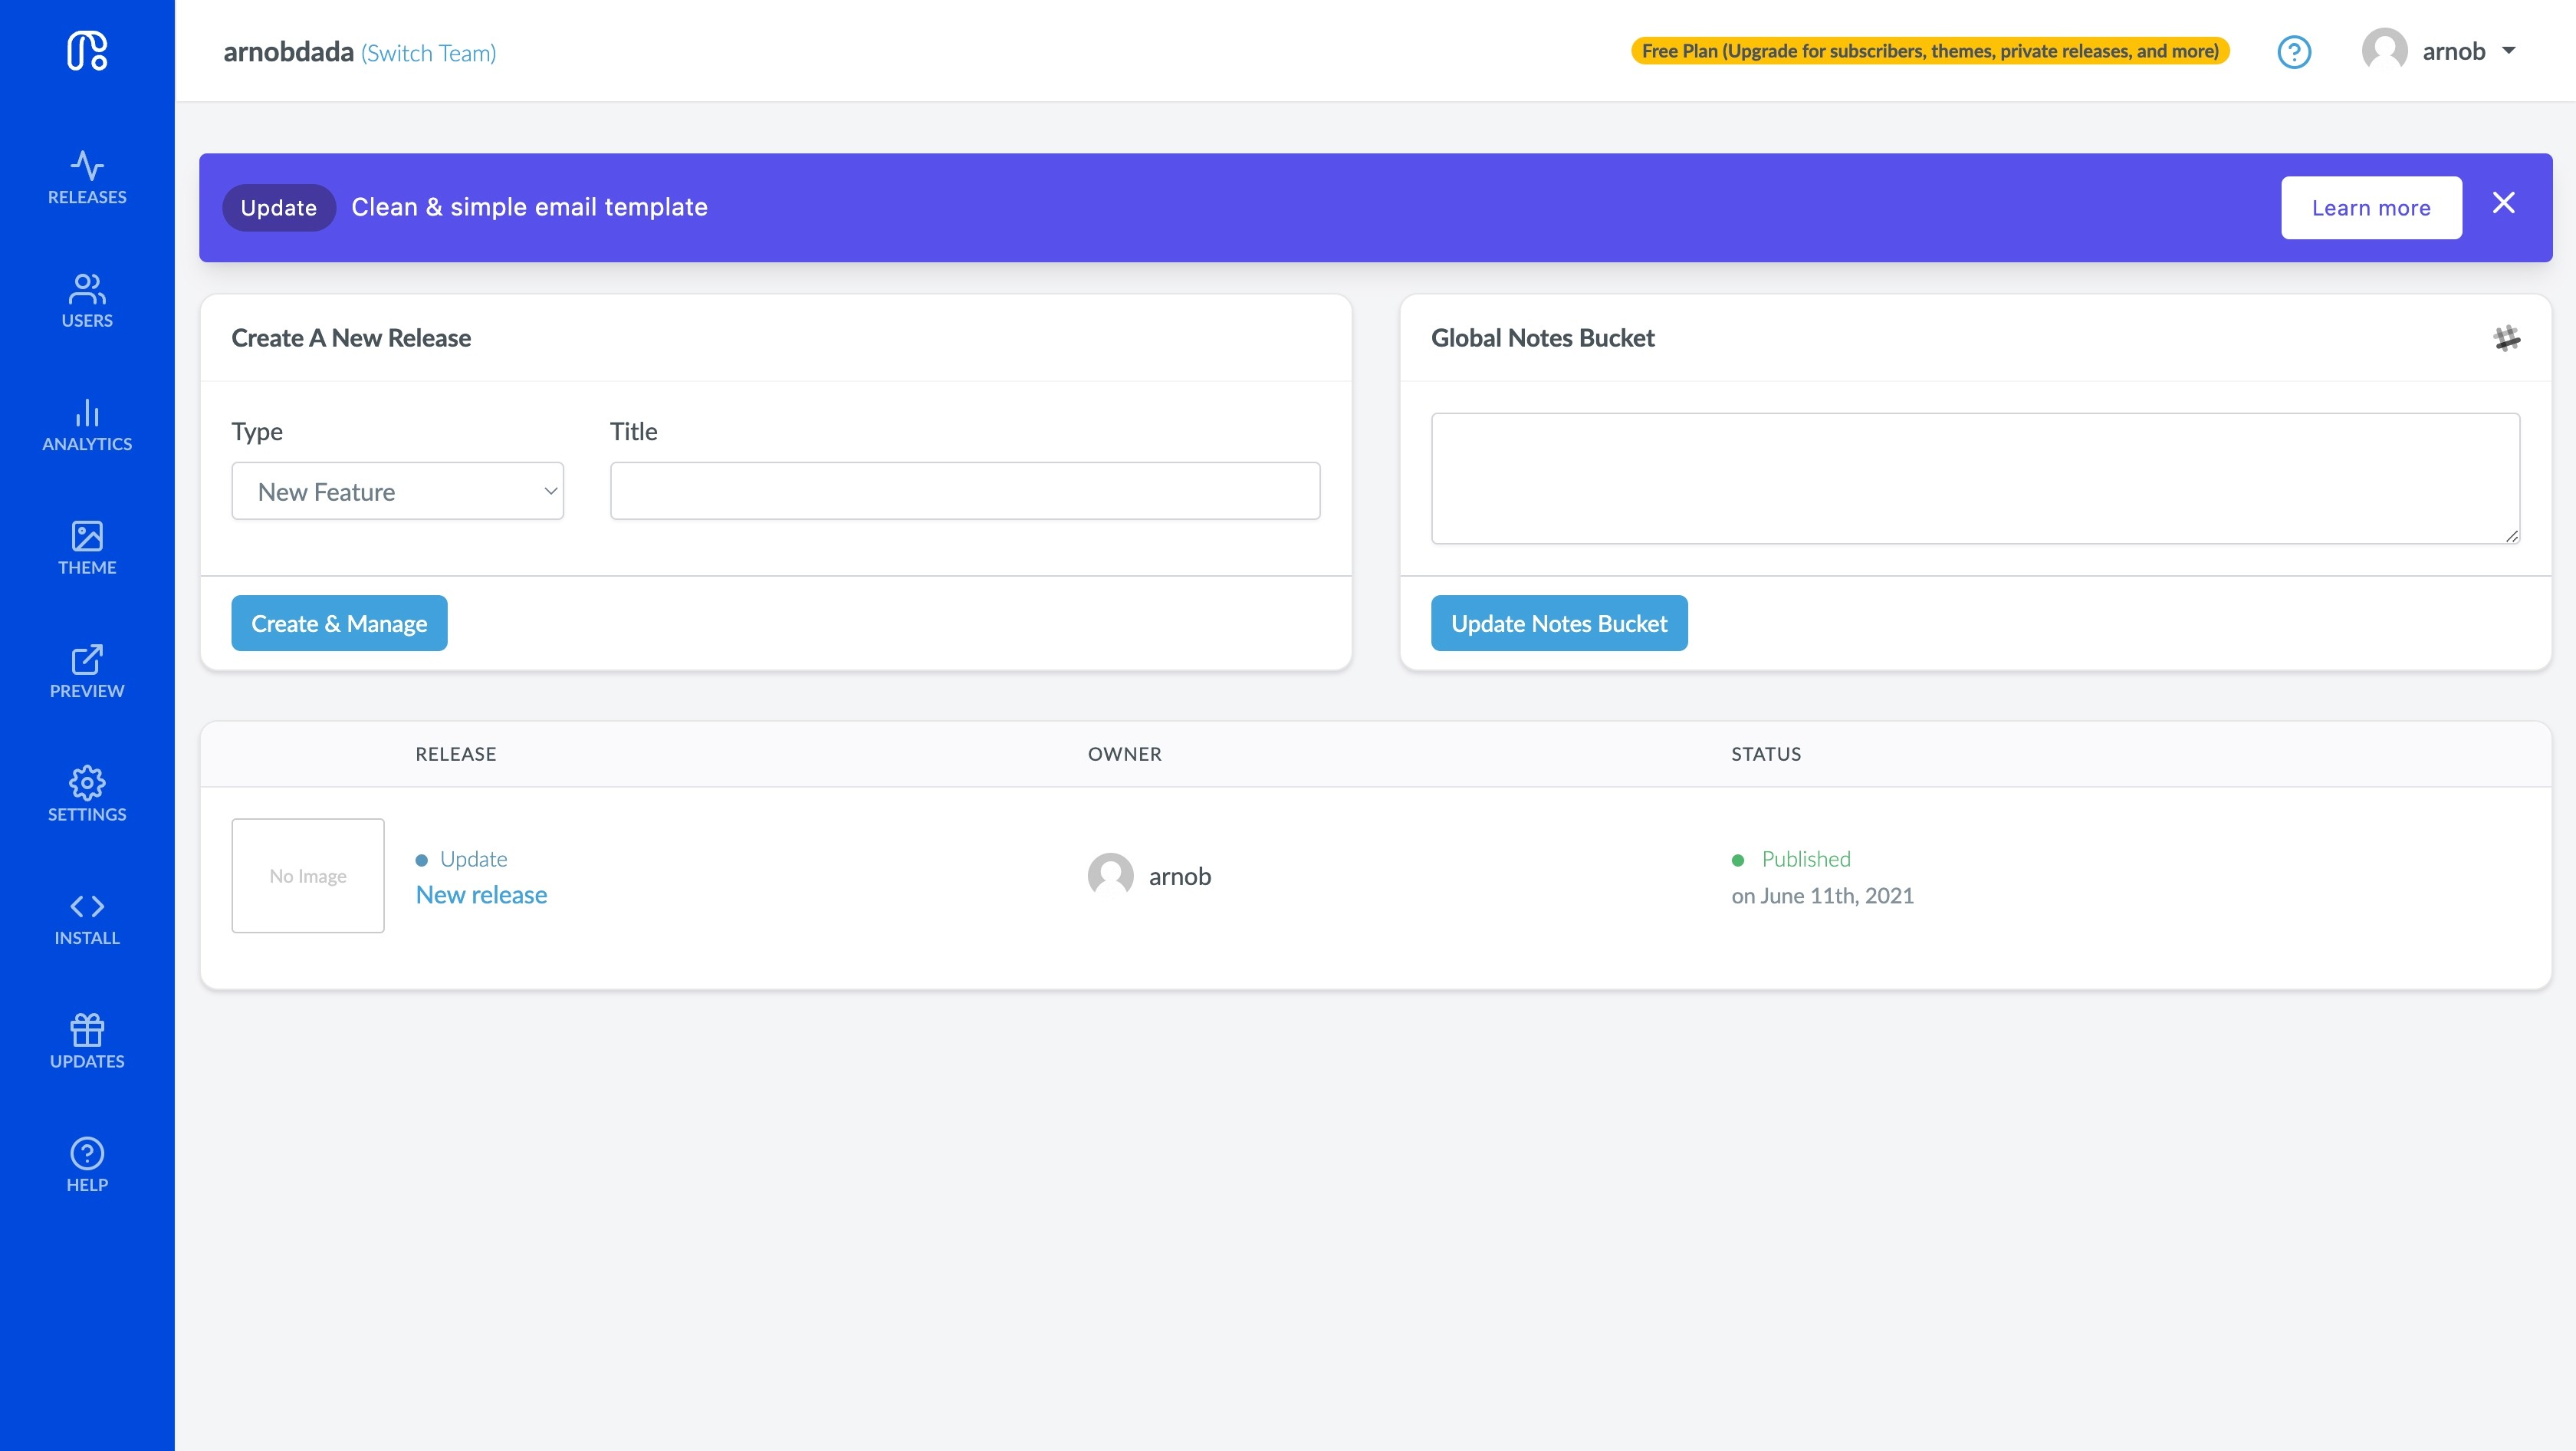Click the Update tag on the banner

[x=278, y=208]
